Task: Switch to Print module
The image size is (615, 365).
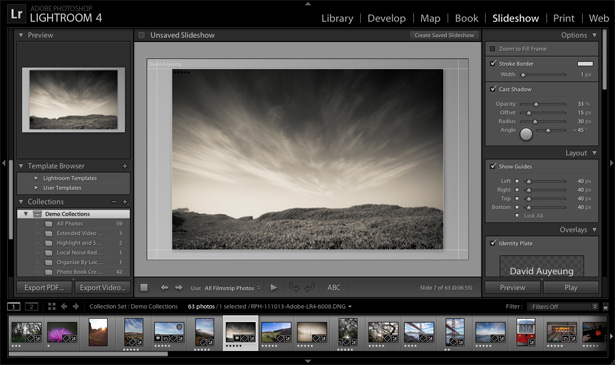Action: [564, 18]
